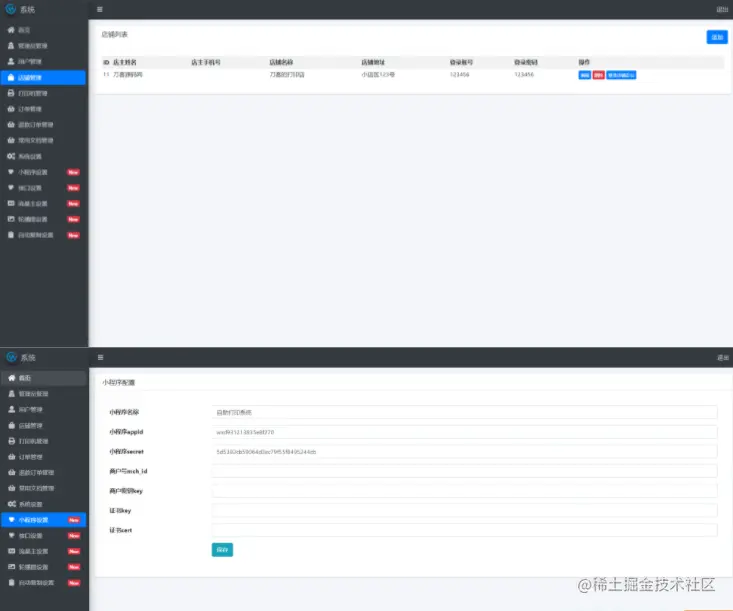Viewport: 733px width, 611px height.
Task: Click 轮播图设置 image icon in bottom sidebar
Action: (12, 567)
